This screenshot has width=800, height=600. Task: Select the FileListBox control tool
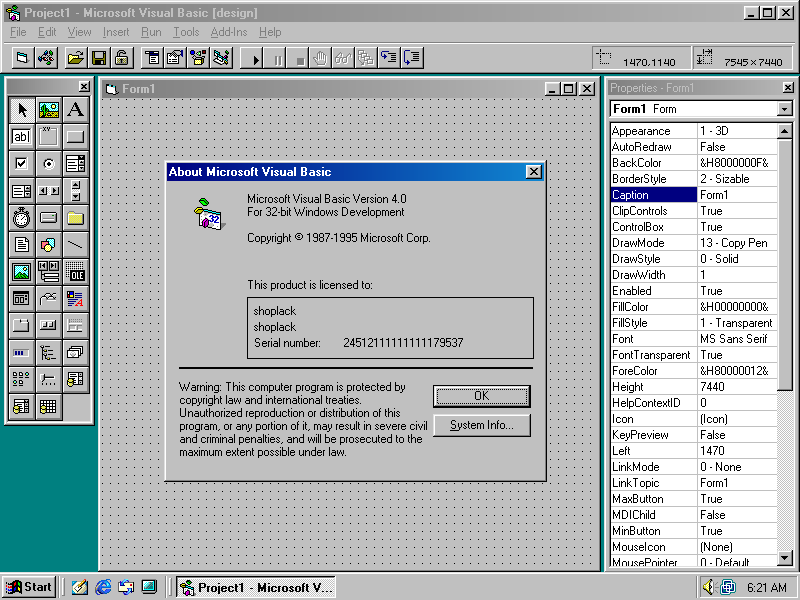pos(21,245)
